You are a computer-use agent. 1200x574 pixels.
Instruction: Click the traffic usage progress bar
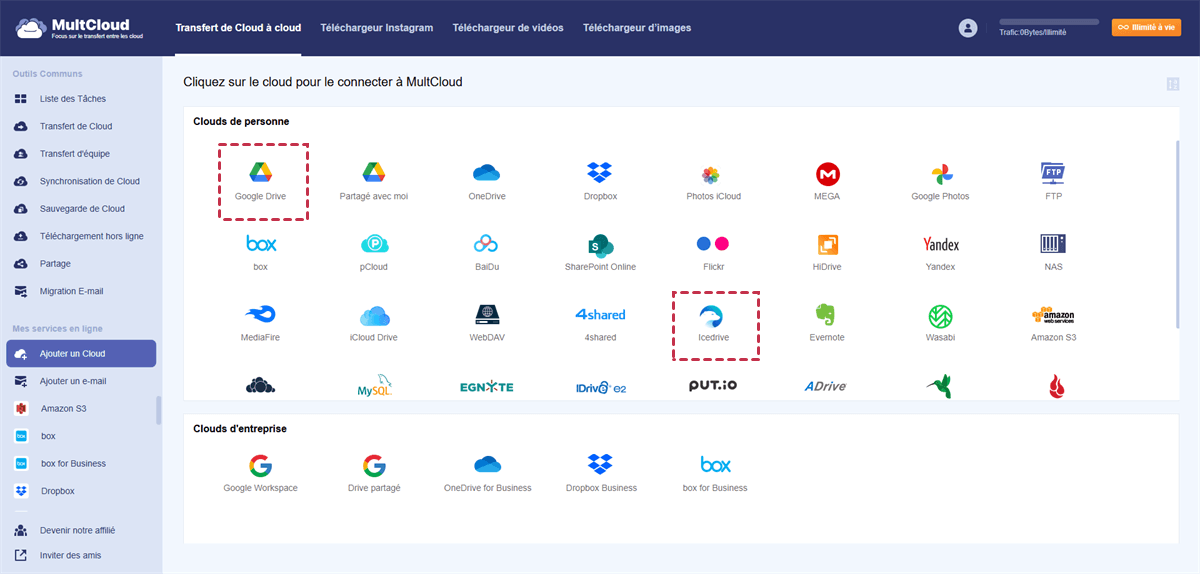(x=1049, y=21)
